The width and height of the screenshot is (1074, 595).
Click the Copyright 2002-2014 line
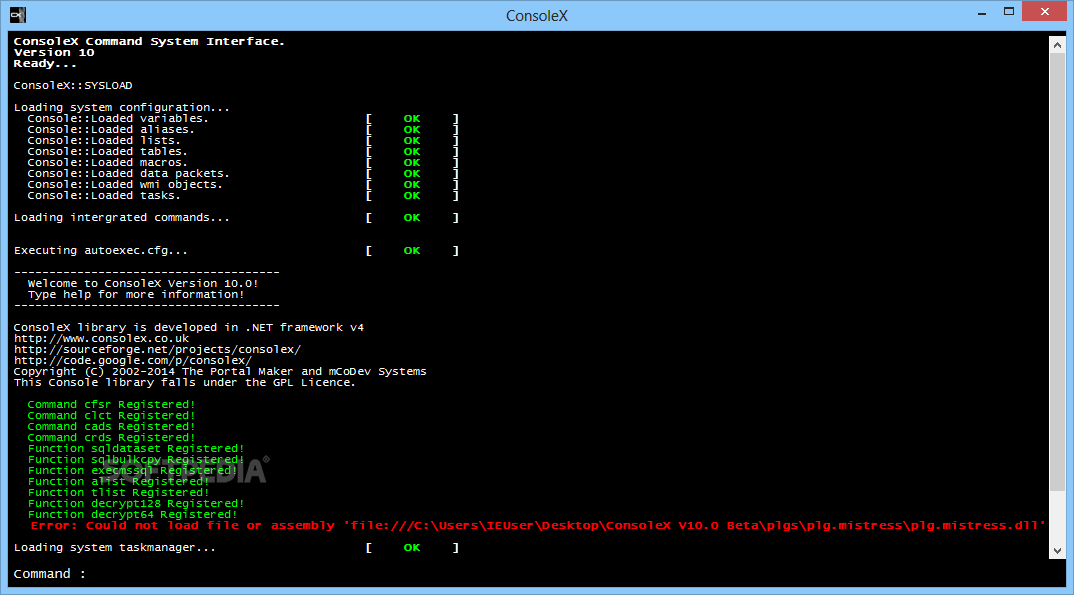(x=220, y=371)
